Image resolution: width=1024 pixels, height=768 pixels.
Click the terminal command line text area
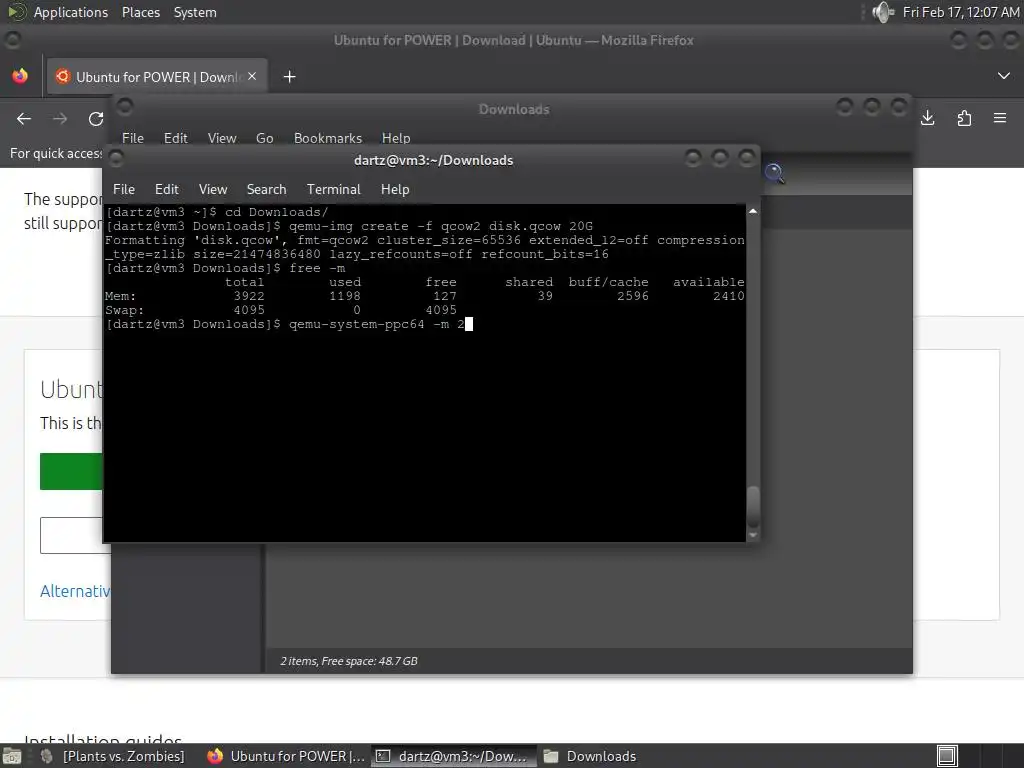coord(424,373)
